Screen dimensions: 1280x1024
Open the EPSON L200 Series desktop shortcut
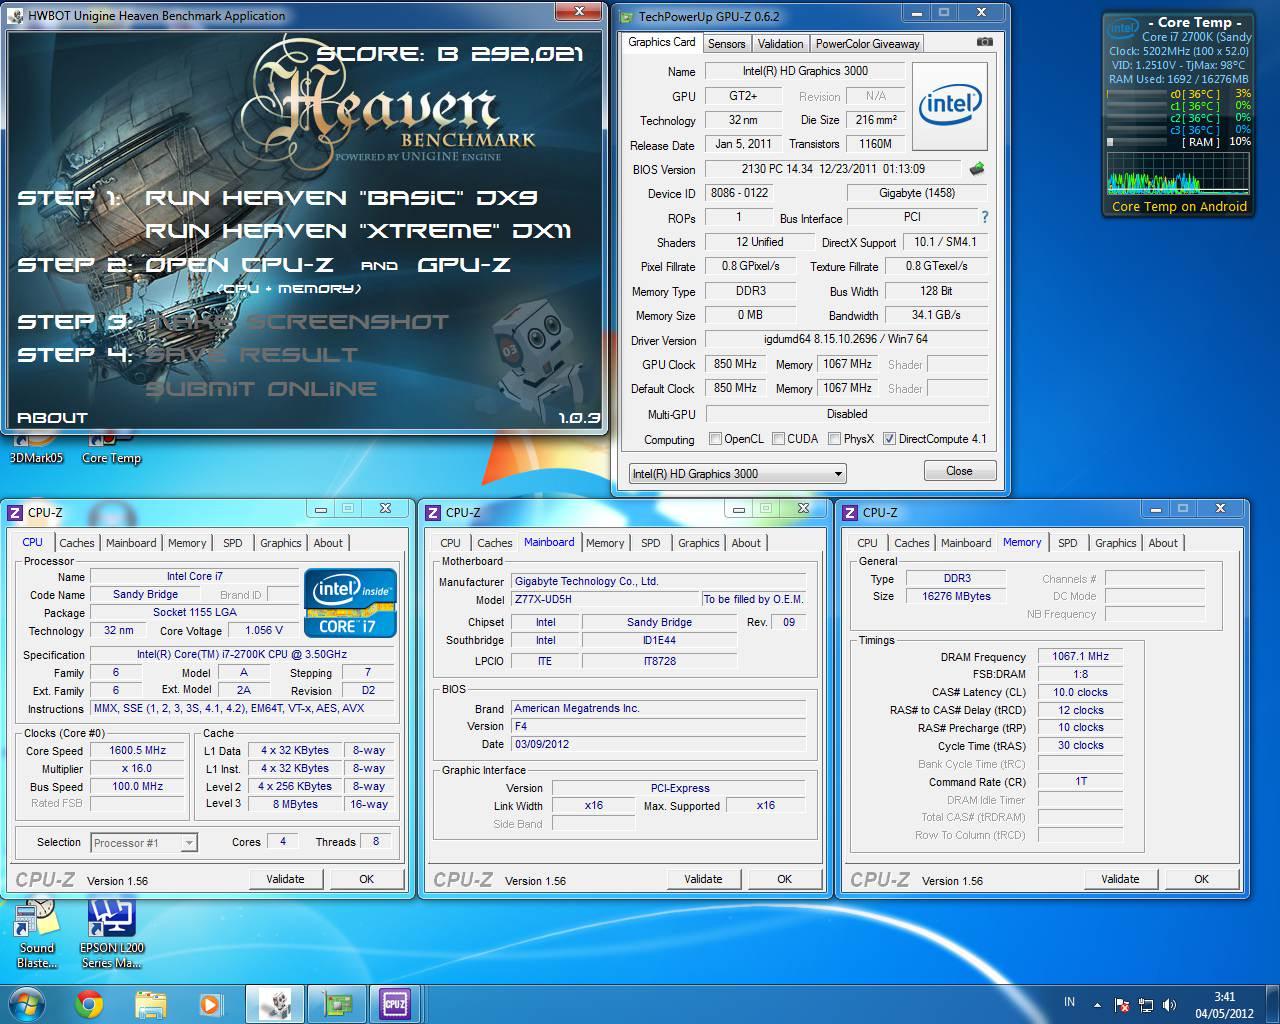tap(112, 933)
